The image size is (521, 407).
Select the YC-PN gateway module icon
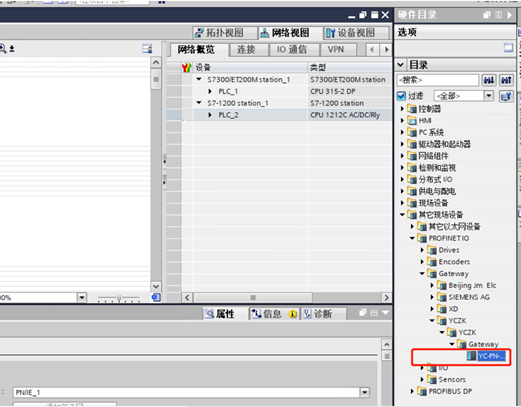pyautogui.click(x=471, y=356)
